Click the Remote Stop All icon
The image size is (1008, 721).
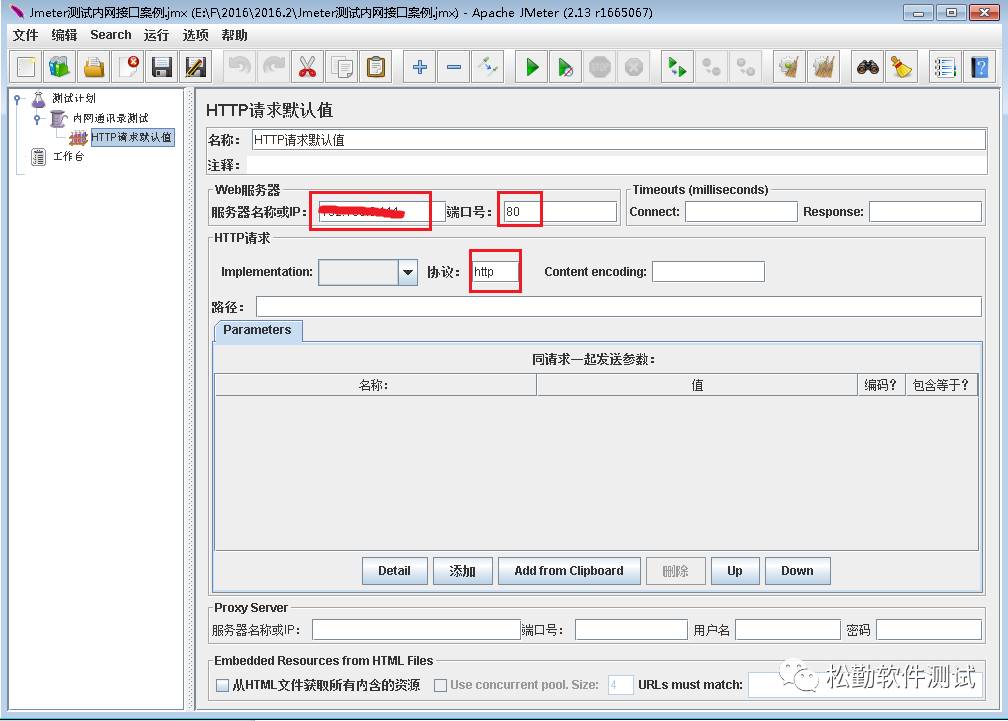pyautogui.click(x=712, y=67)
